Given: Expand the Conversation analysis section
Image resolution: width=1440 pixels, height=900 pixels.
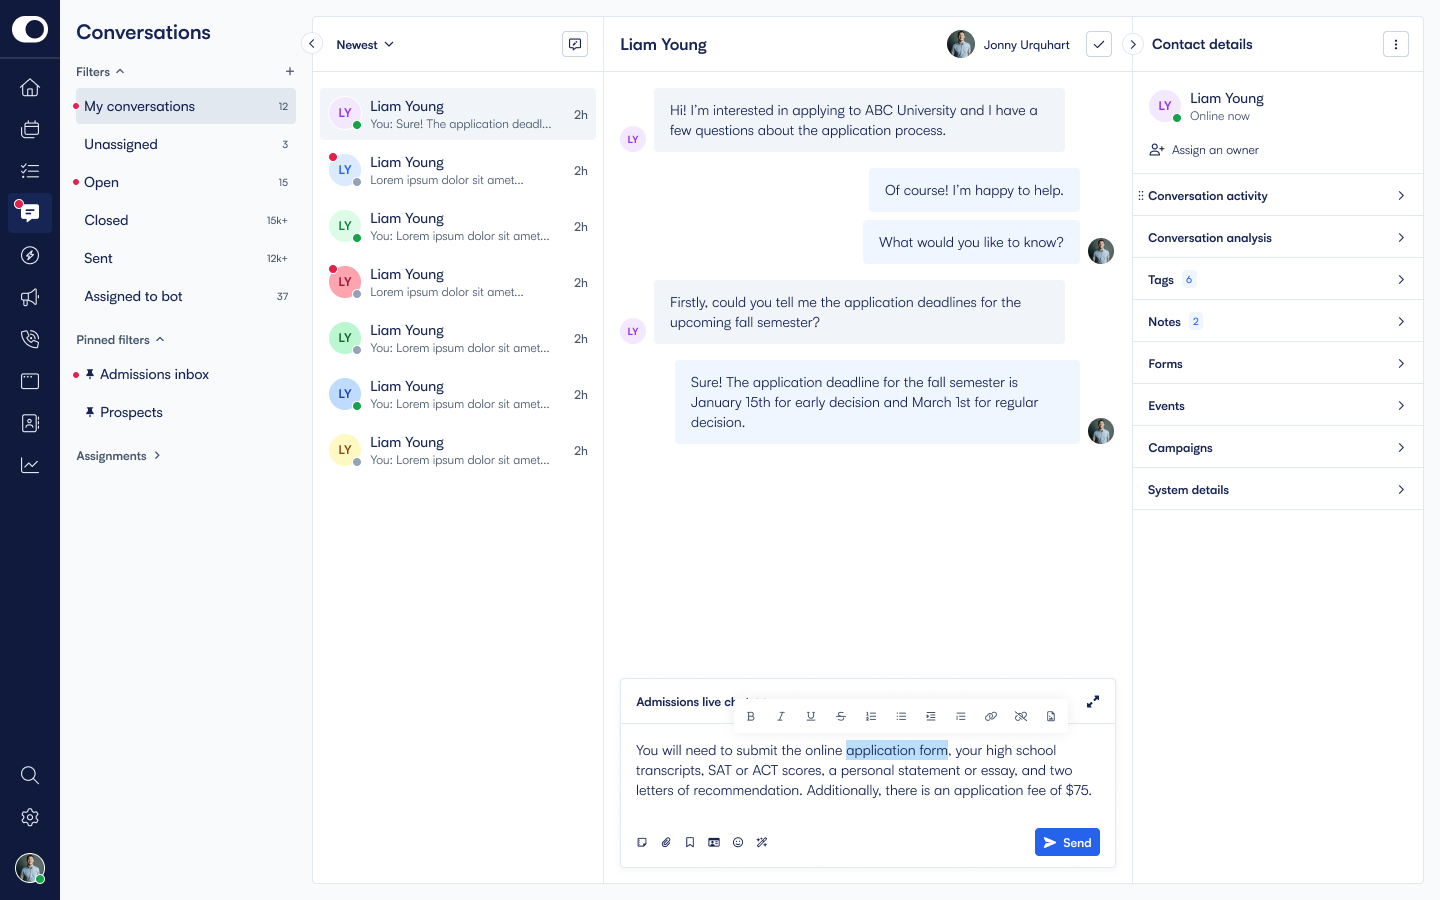Looking at the screenshot, I should pos(1277,238).
